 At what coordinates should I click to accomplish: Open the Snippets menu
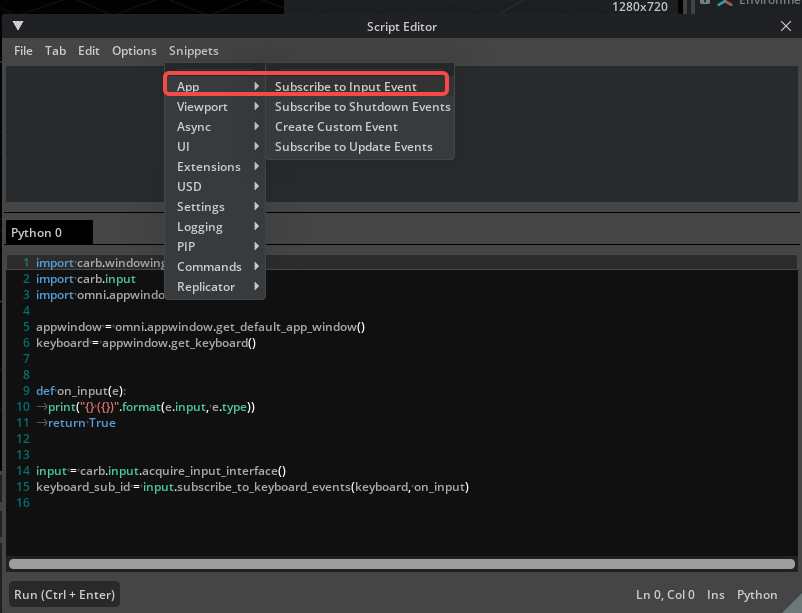point(193,51)
